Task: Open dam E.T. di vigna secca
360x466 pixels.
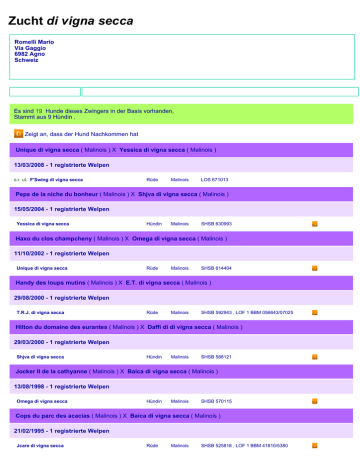Action: point(153,283)
